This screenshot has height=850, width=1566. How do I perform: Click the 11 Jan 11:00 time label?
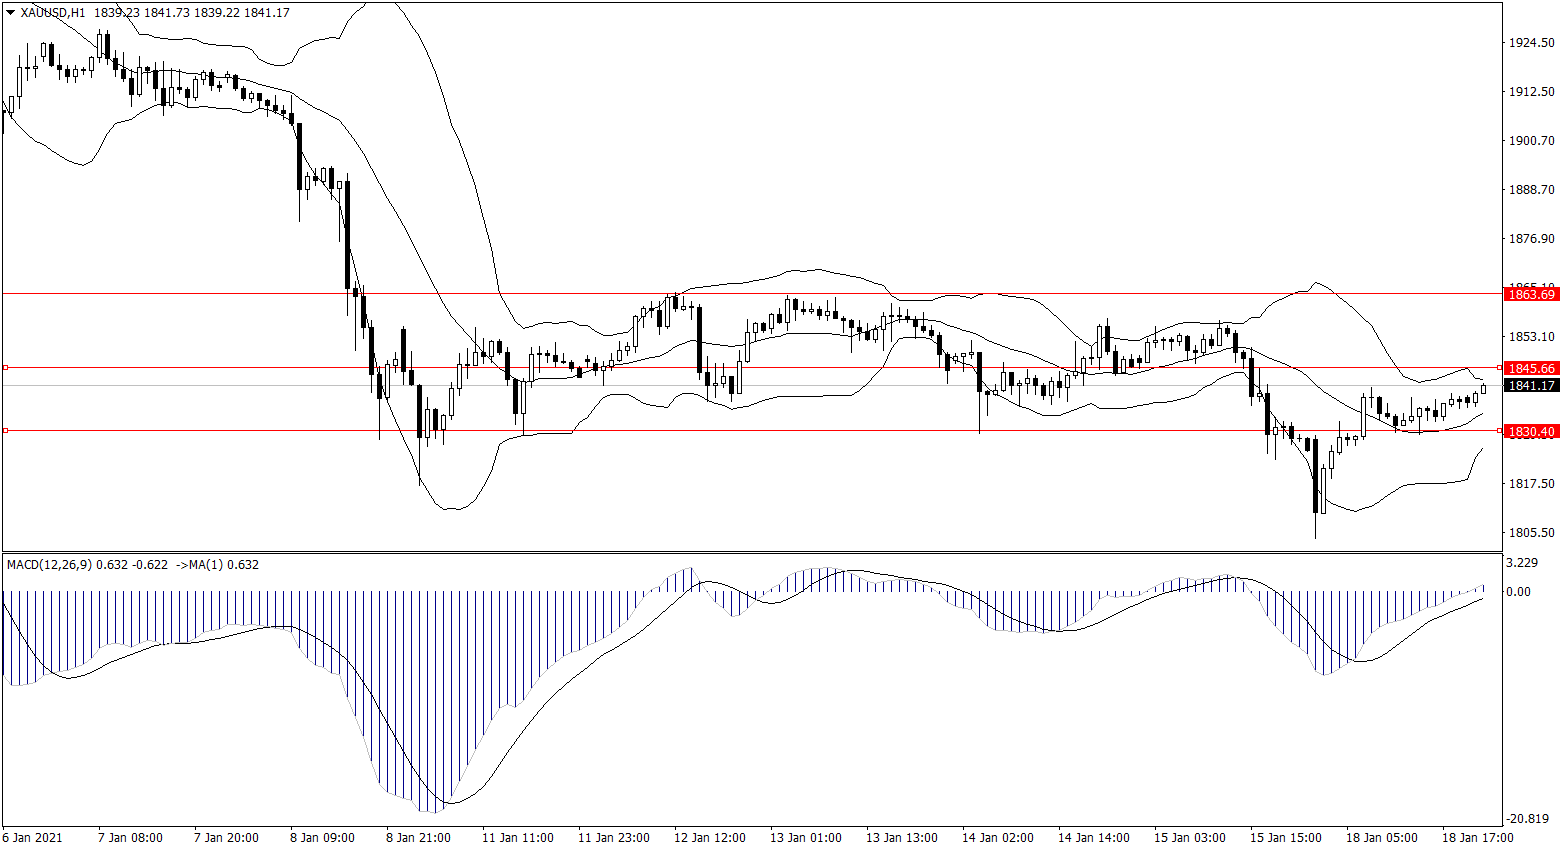[517, 838]
